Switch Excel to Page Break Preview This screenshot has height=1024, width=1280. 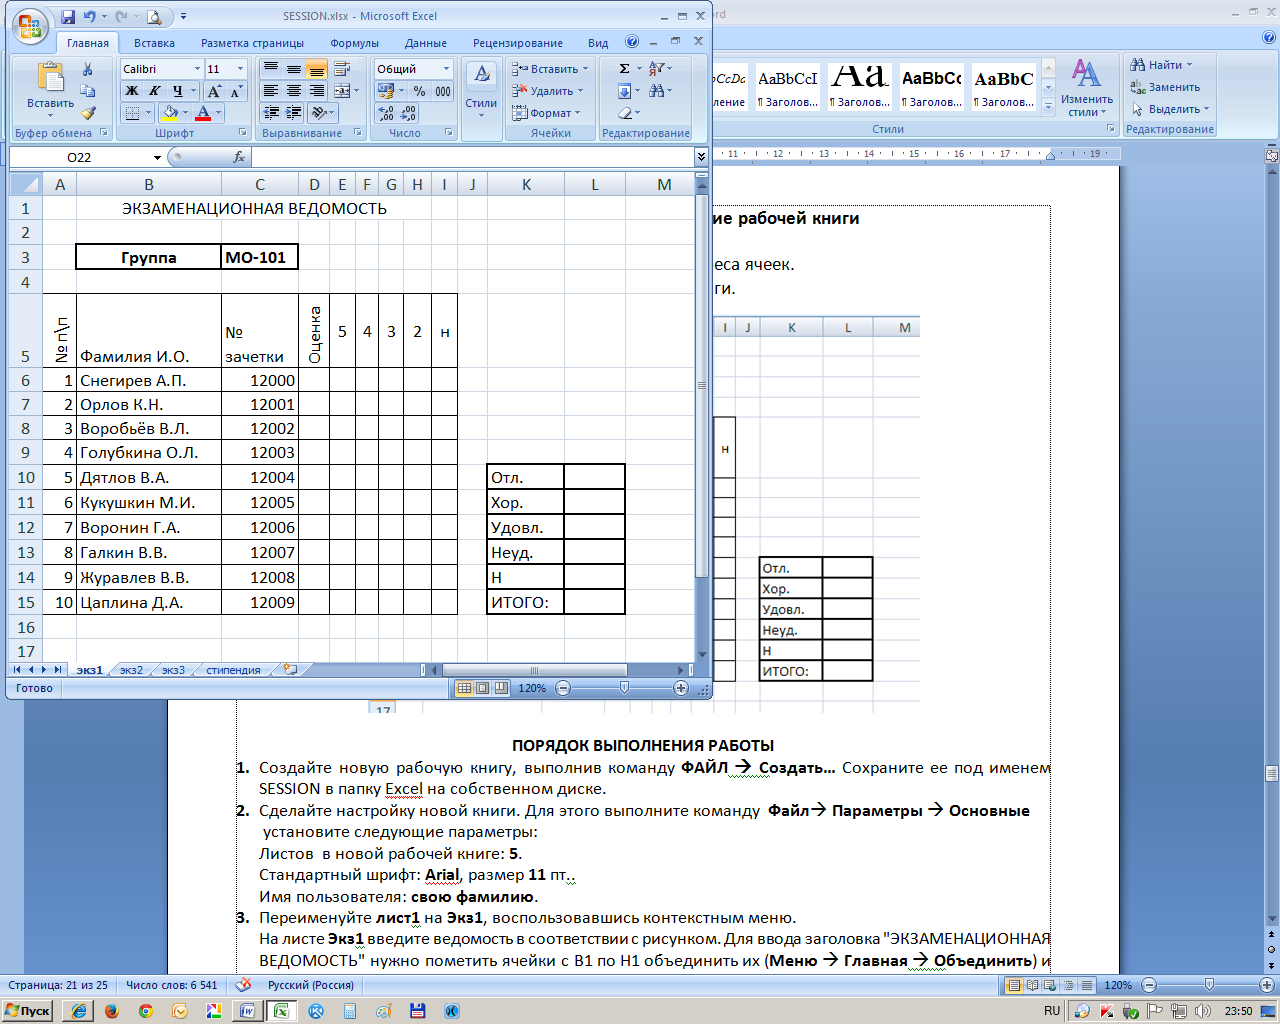(501, 688)
